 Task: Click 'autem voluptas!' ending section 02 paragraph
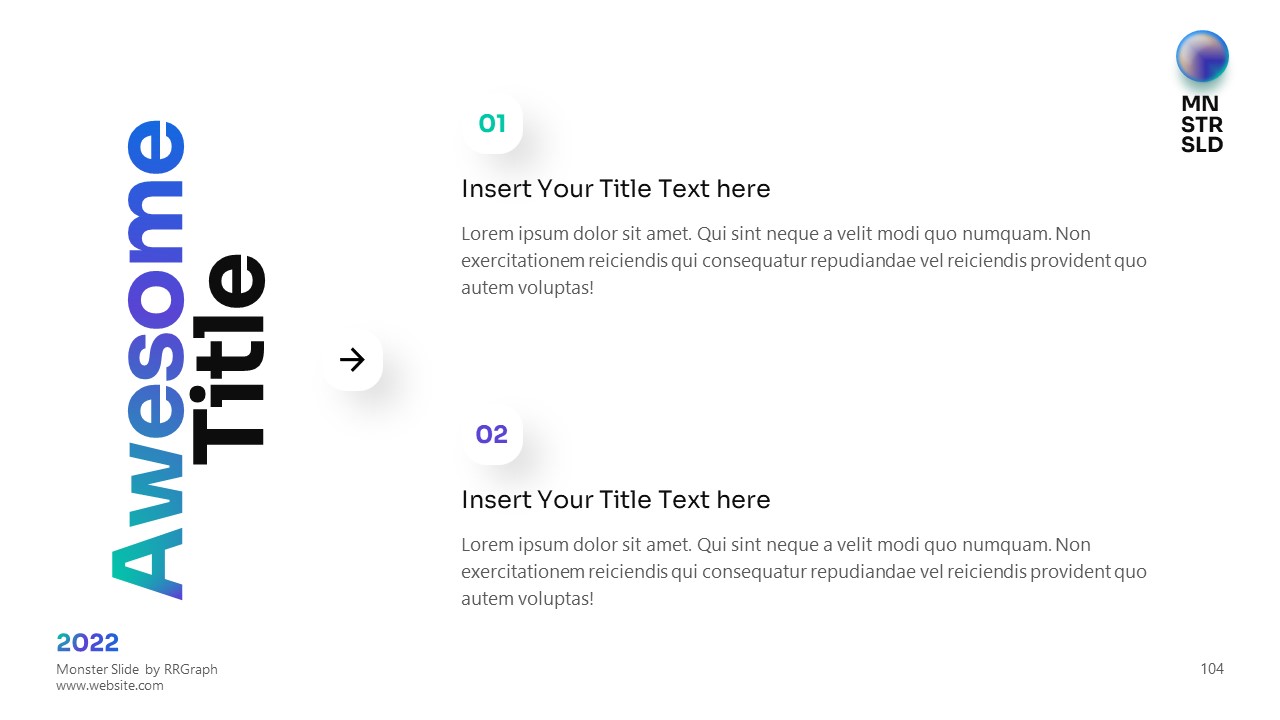click(527, 599)
